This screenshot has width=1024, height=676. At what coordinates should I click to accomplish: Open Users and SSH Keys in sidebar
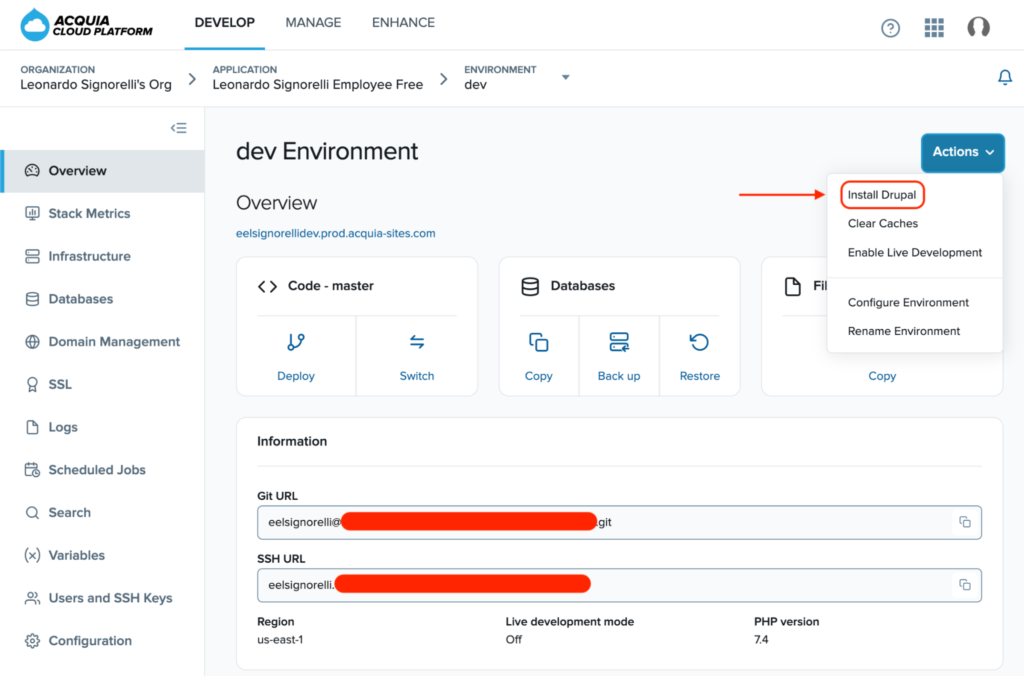pos(103,598)
